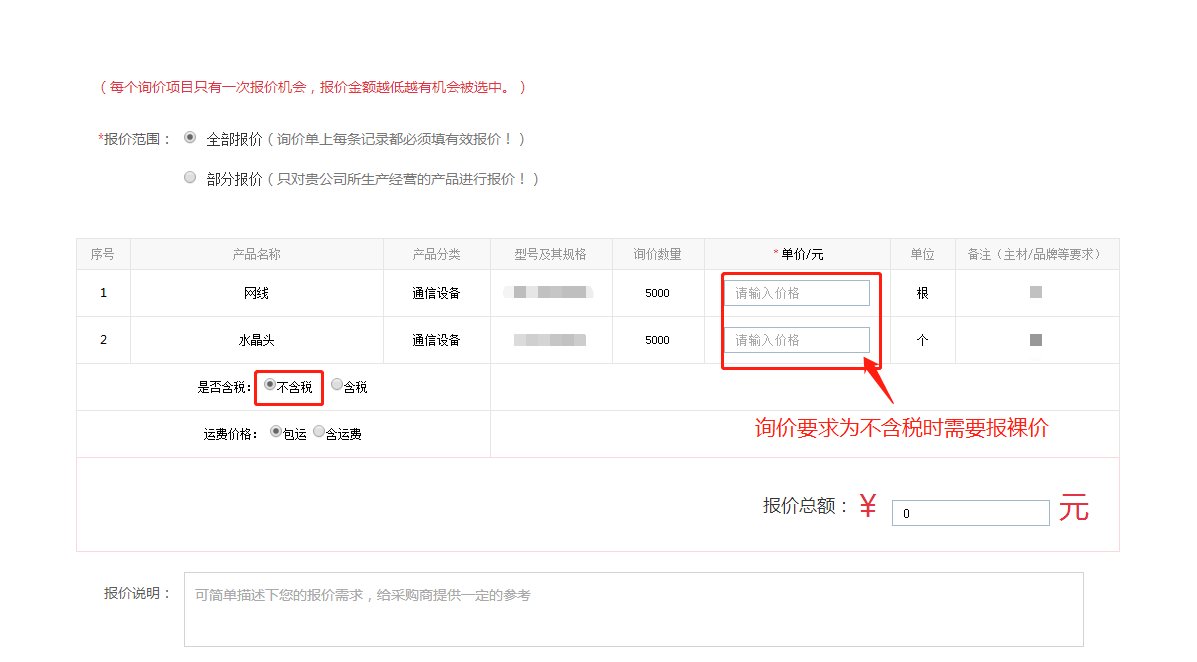
Task: Click the 产品名称 column header
Action: tap(256, 254)
